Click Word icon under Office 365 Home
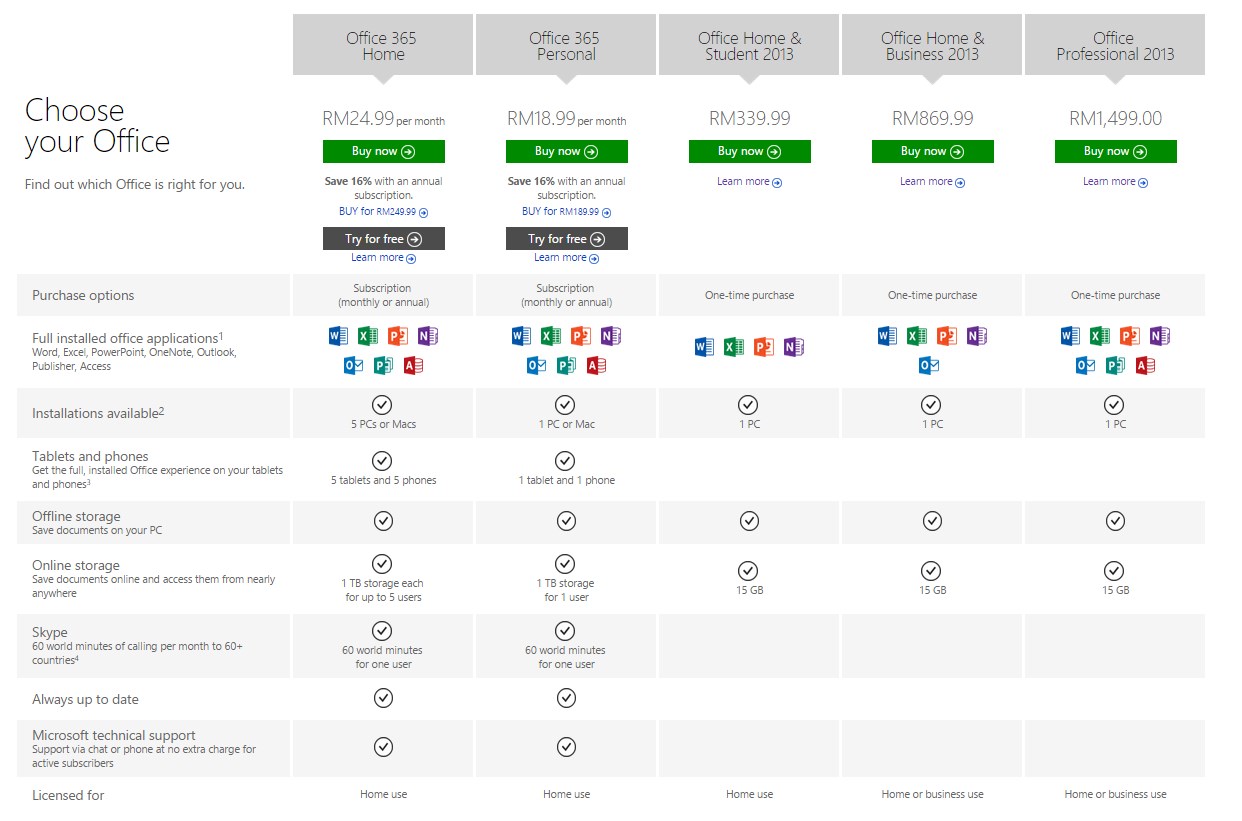 [338, 336]
